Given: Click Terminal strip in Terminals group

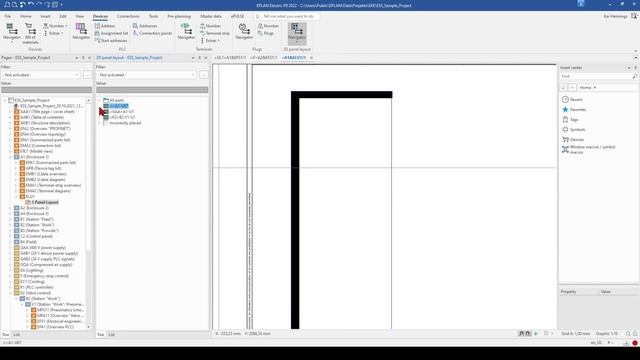Looking at the screenshot, I should point(215,33).
